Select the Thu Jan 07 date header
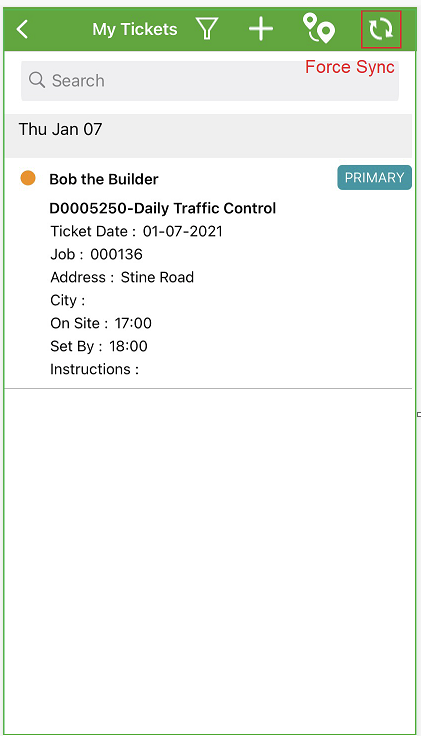The width and height of the screenshot is (421, 736). point(208,136)
